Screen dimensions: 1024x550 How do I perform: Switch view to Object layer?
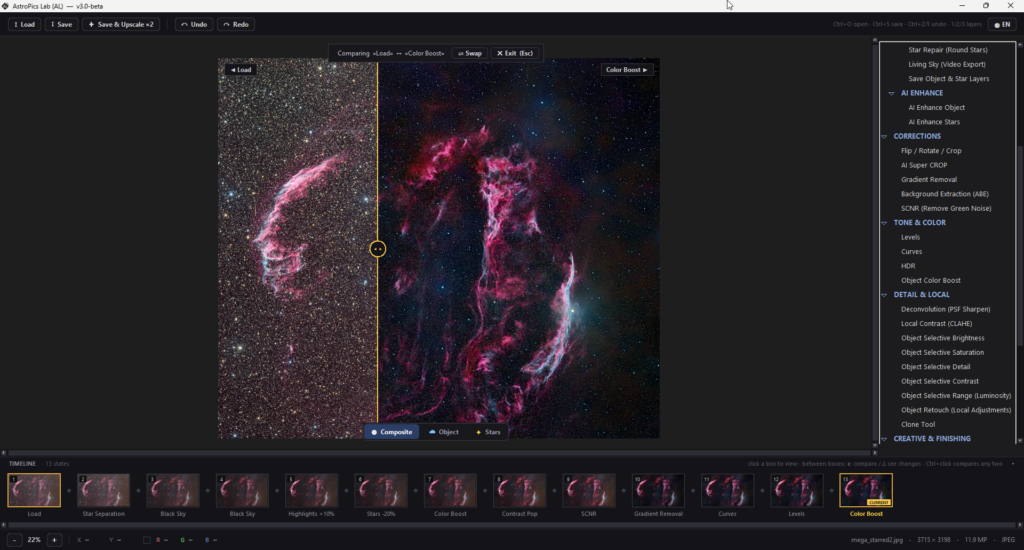pyautogui.click(x=443, y=432)
